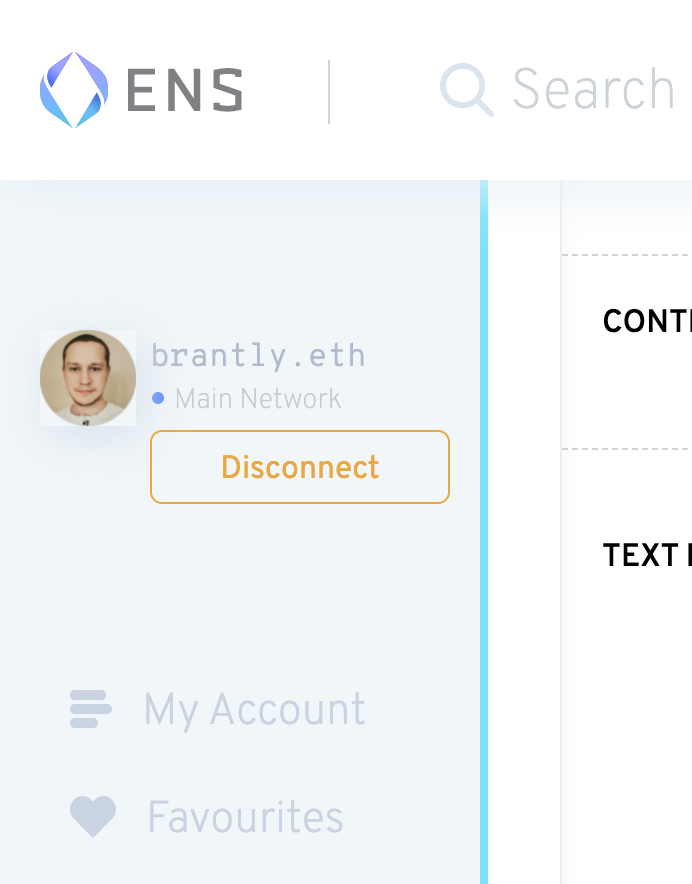The width and height of the screenshot is (692, 884).
Task: Click the header separator line beside ENS
Action: click(329, 91)
